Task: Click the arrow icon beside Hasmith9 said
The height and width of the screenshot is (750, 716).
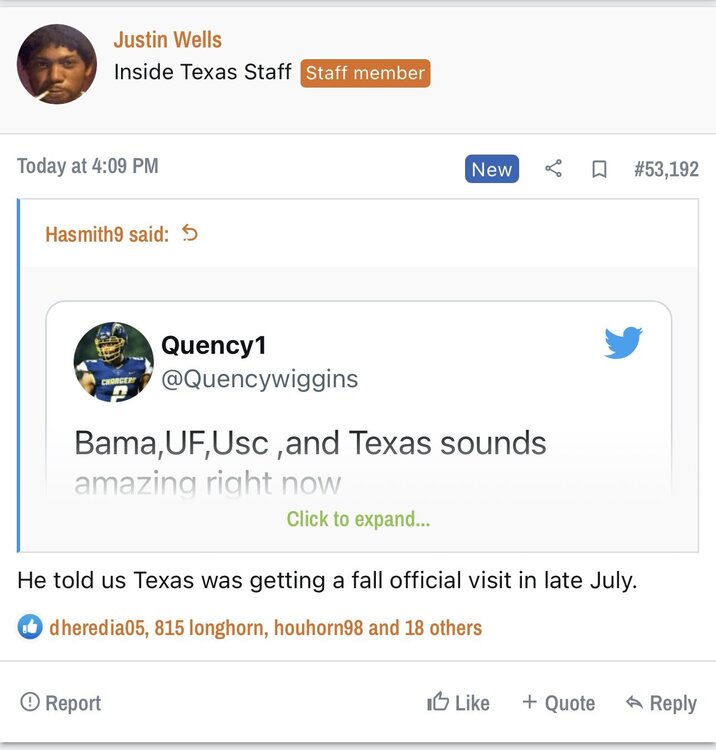Action: [190, 234]
